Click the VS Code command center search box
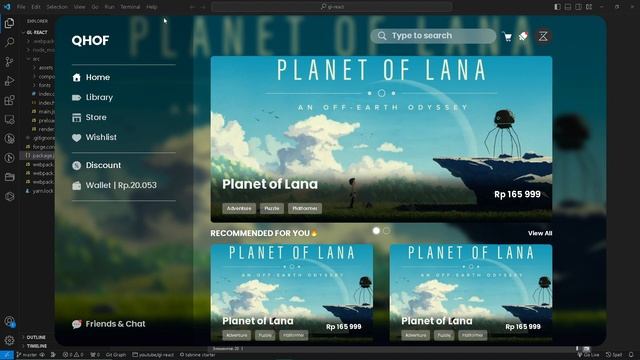This screenshot has height=360, width=640. coord(332,7)
